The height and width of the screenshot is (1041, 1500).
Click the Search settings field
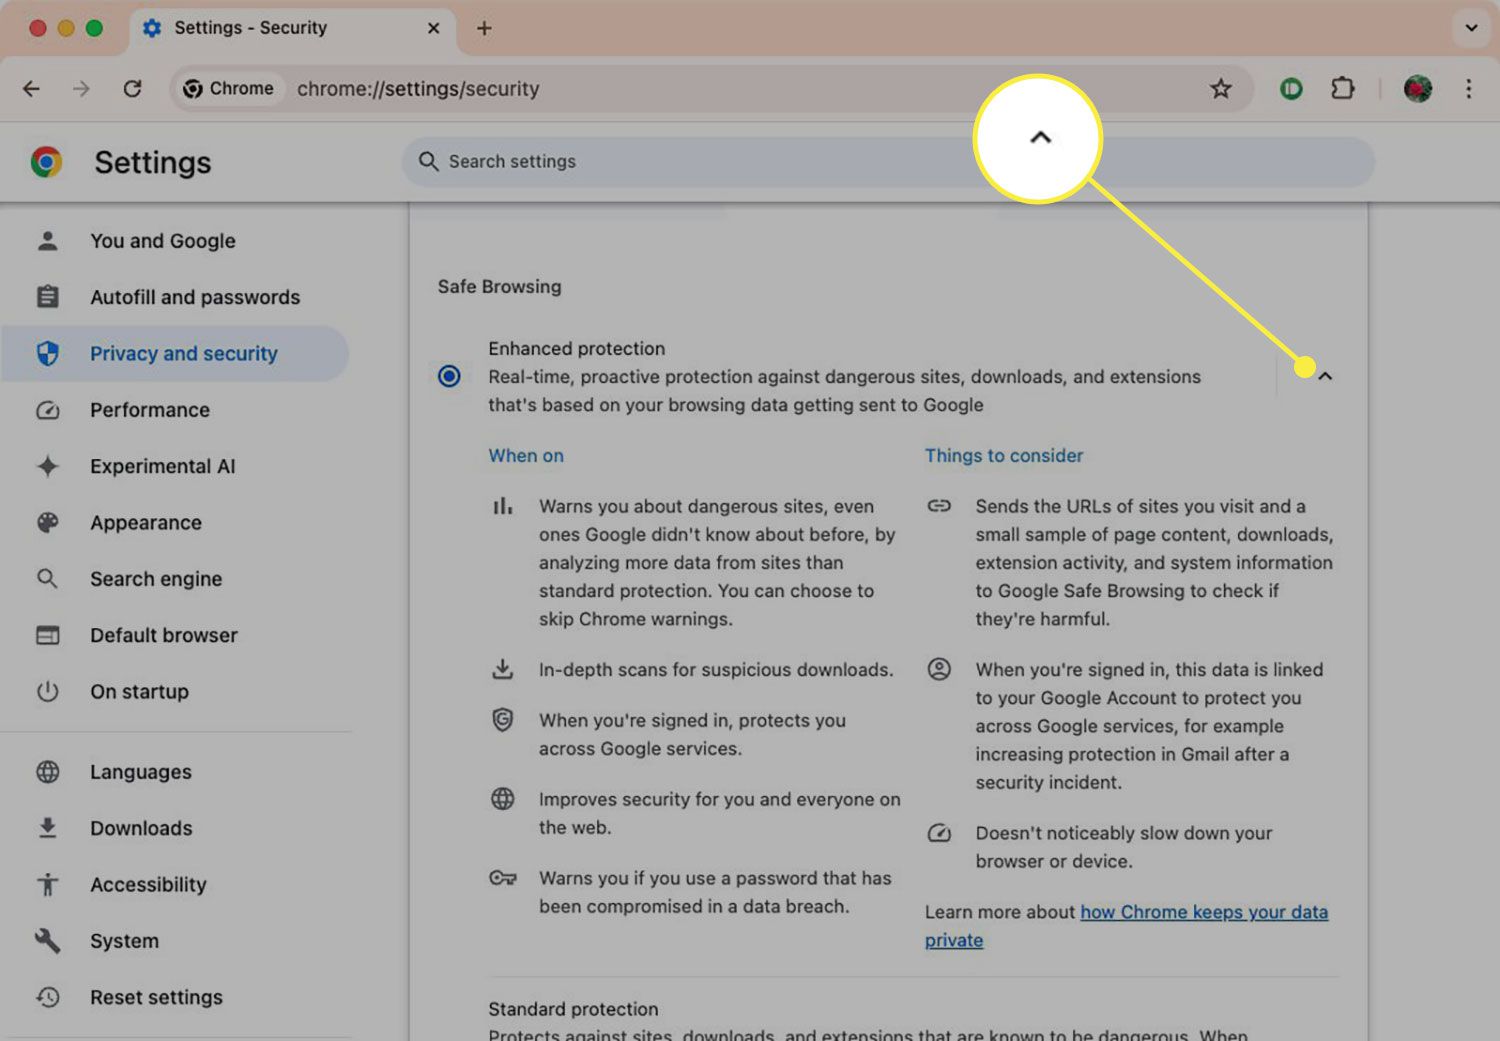(700, 162)
